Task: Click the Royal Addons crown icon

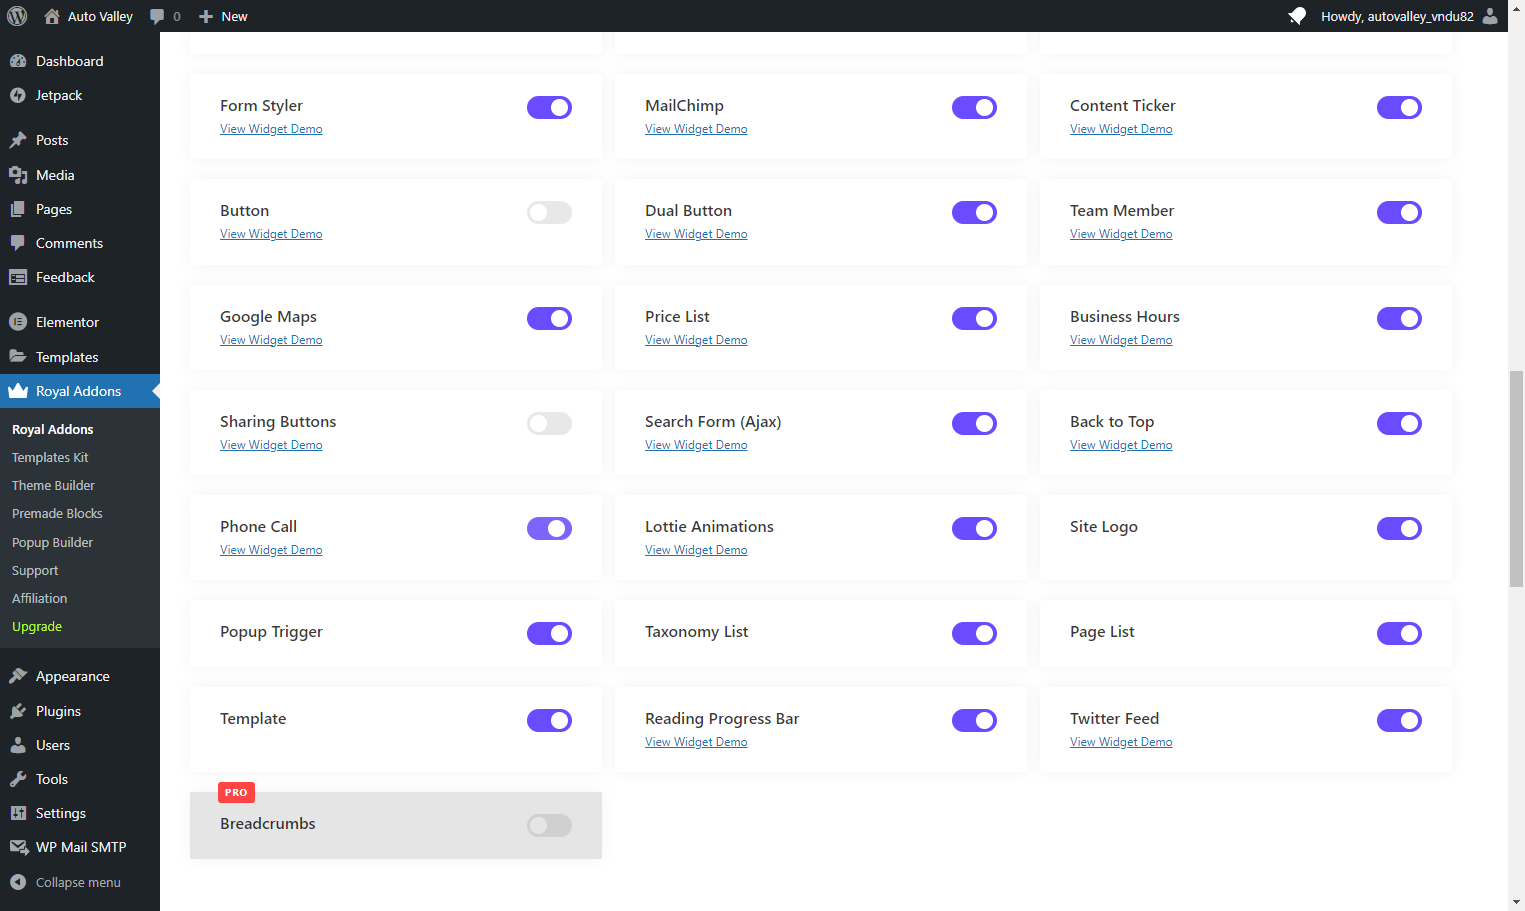Action: 18,391
